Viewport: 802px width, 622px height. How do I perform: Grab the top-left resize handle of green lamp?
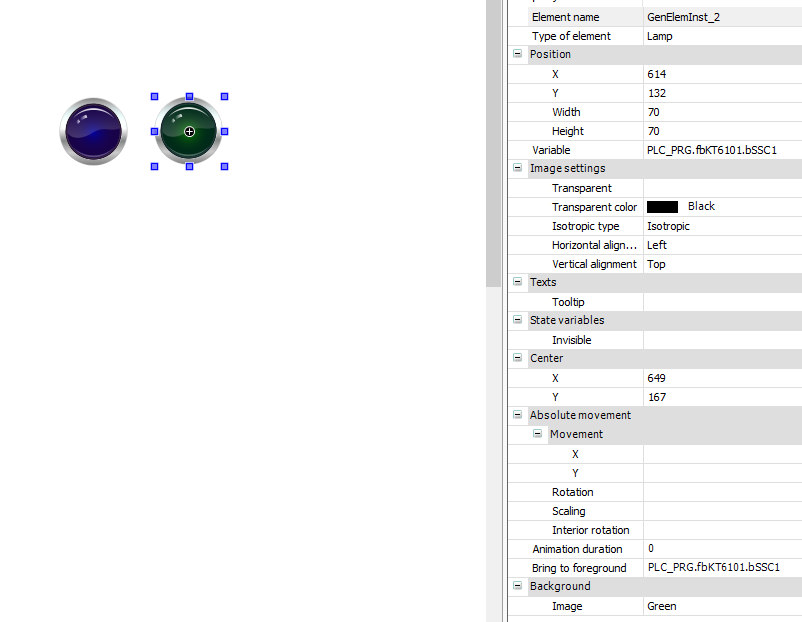click(154, 97)
